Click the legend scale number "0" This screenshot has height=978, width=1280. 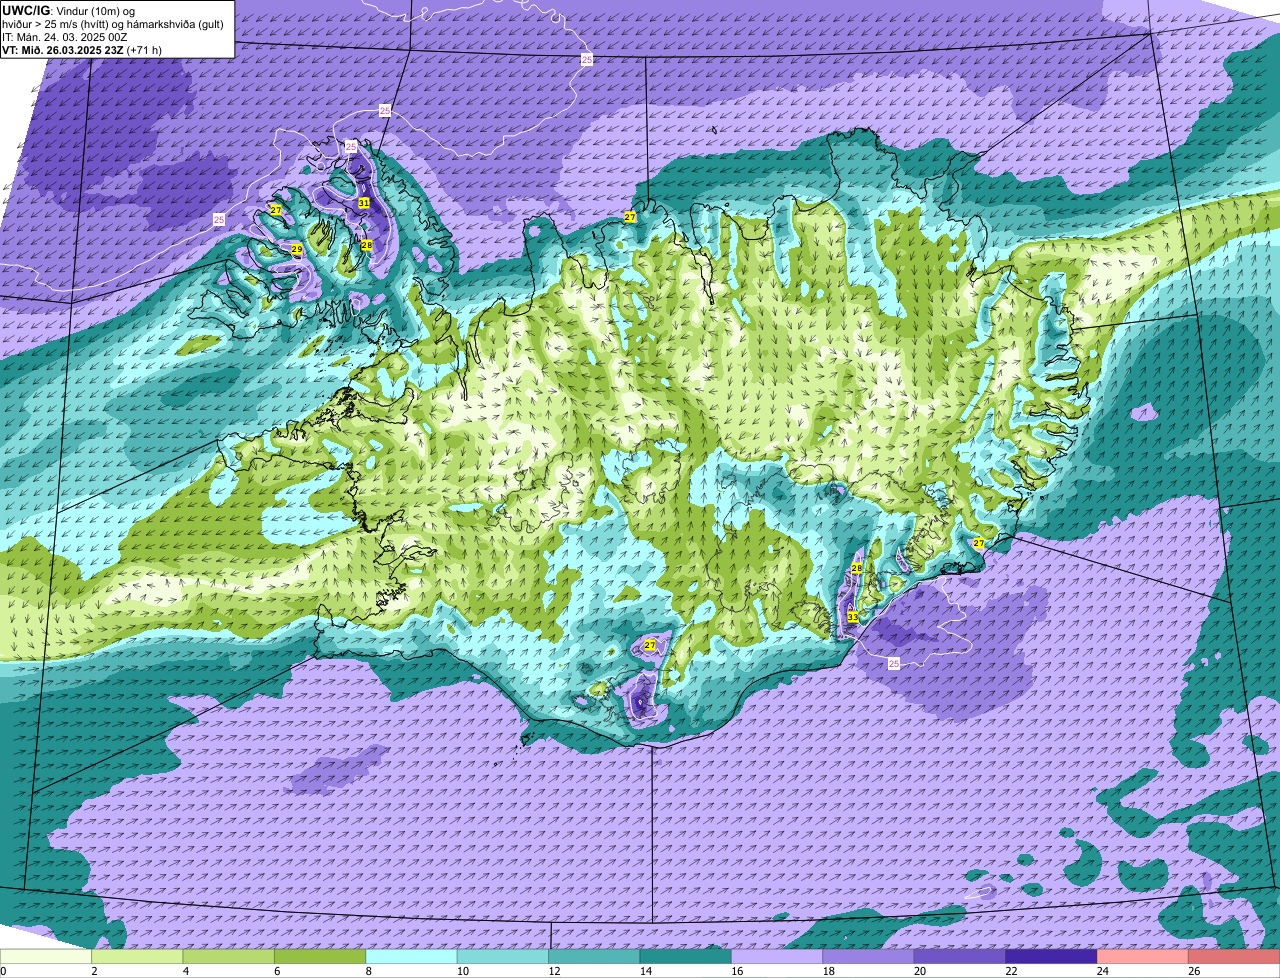(x=3, y=971)
